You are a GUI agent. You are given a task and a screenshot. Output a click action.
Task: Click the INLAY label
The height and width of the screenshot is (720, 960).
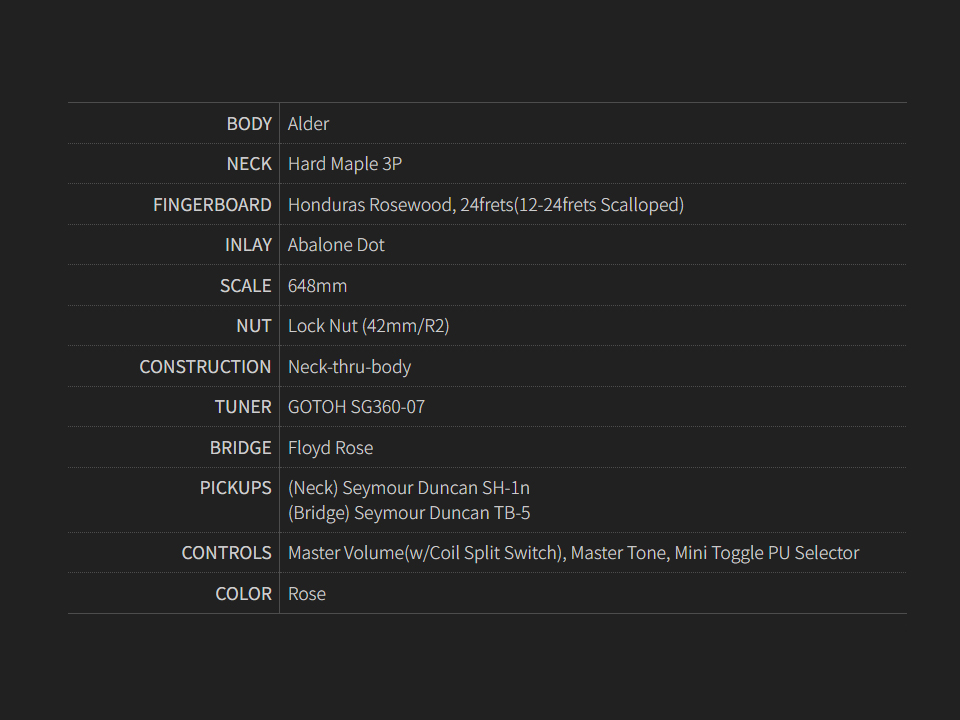point(248,245)
